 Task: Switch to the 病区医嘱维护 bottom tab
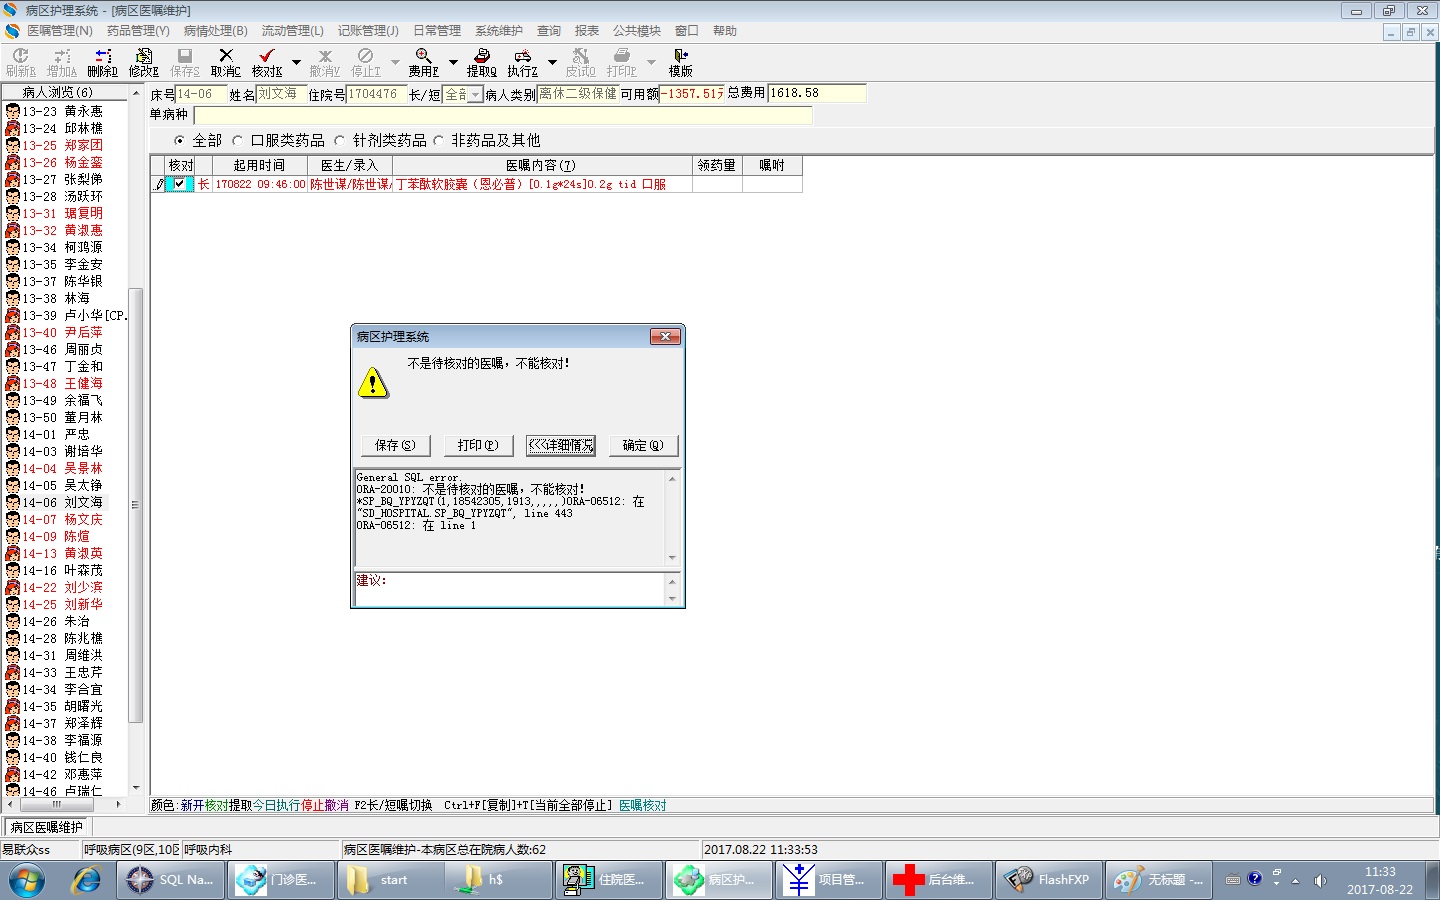coord(47,827)
